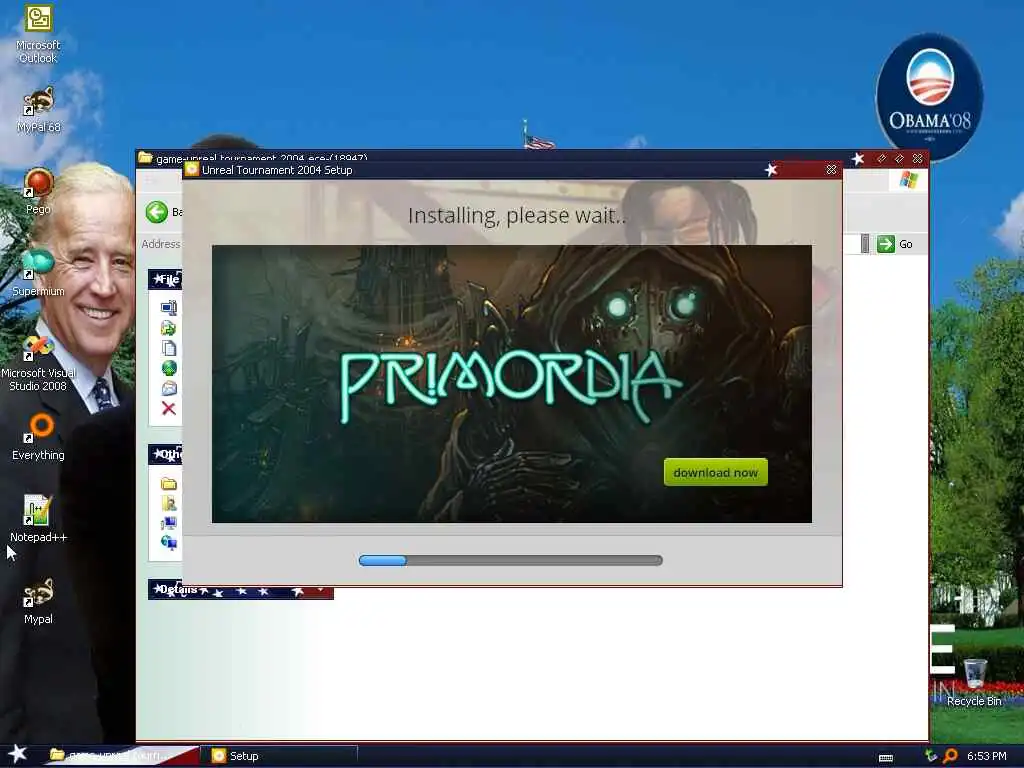Click orange magnifier tray icon

tap(950, 756)
